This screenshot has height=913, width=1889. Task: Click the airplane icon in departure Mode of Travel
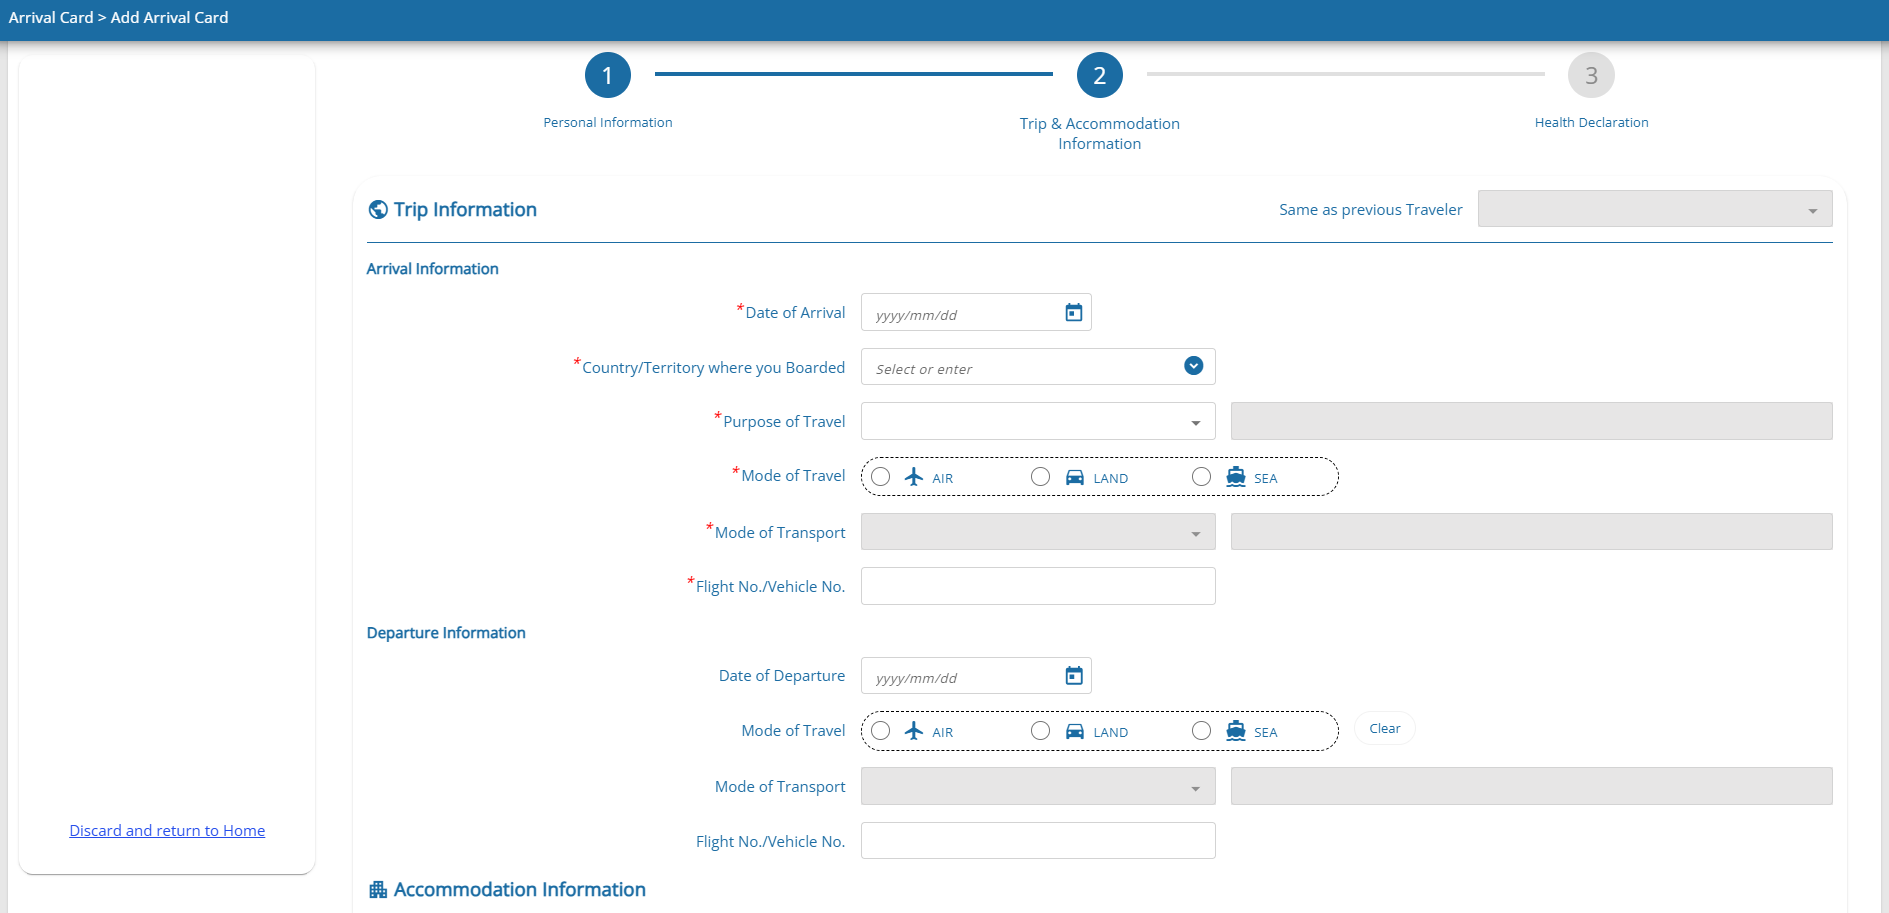point(914,731)
